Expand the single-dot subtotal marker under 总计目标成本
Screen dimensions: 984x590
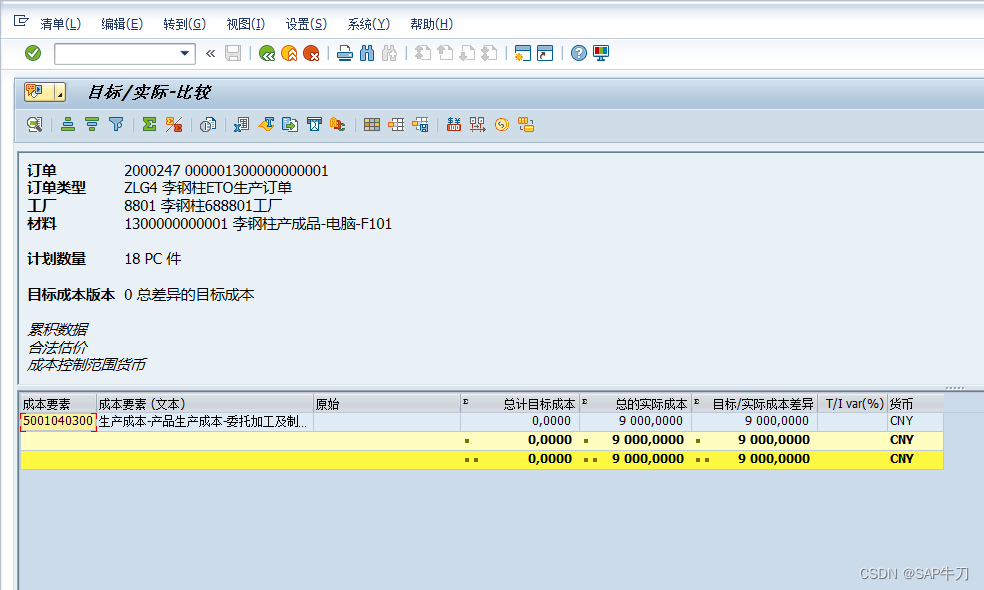[467, 441]
